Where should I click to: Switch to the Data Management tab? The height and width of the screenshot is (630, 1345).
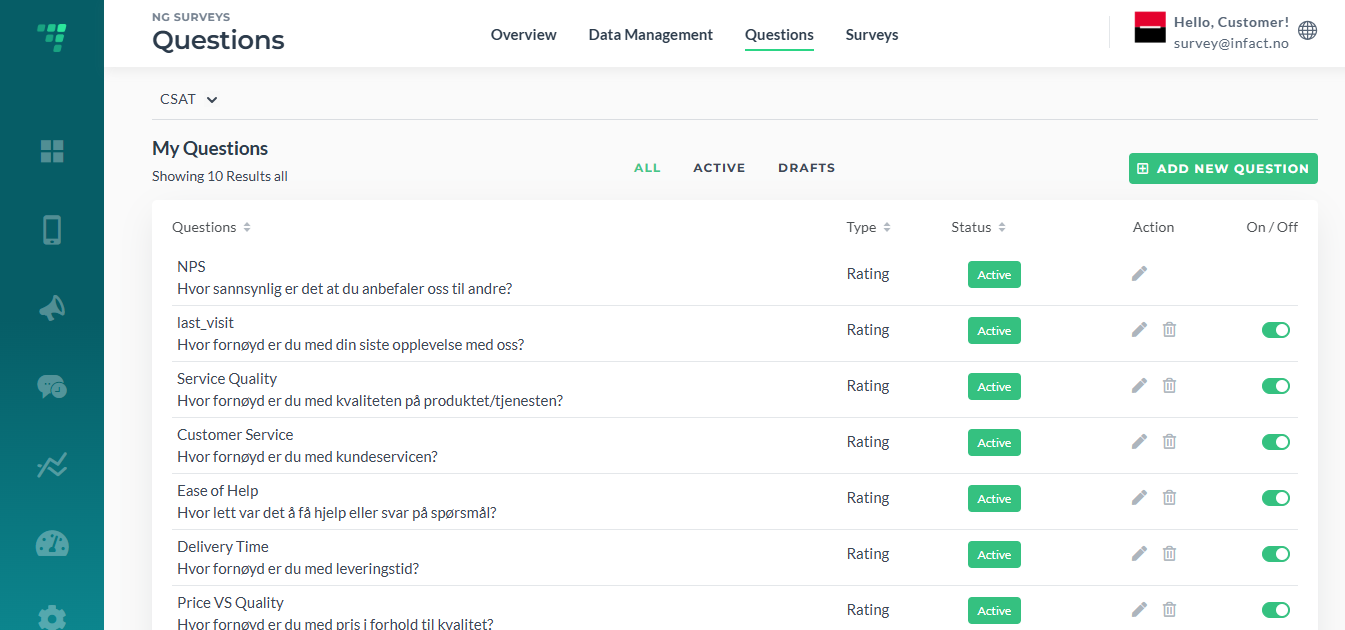point(650,35)
